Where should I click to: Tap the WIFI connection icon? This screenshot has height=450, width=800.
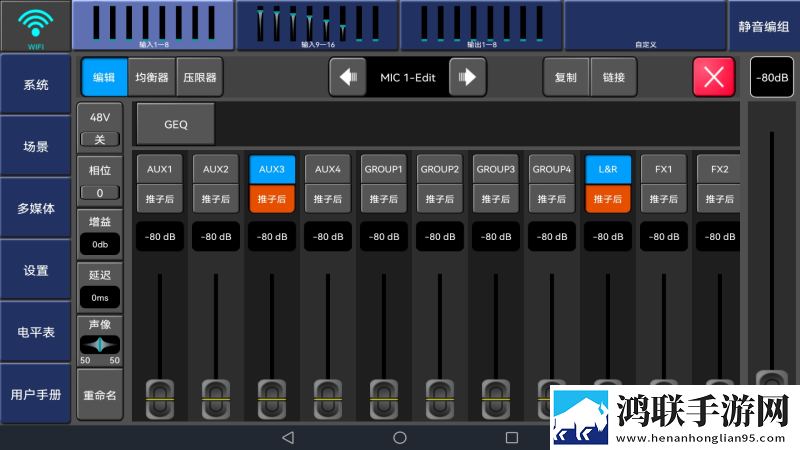click(x=35, y=26)
